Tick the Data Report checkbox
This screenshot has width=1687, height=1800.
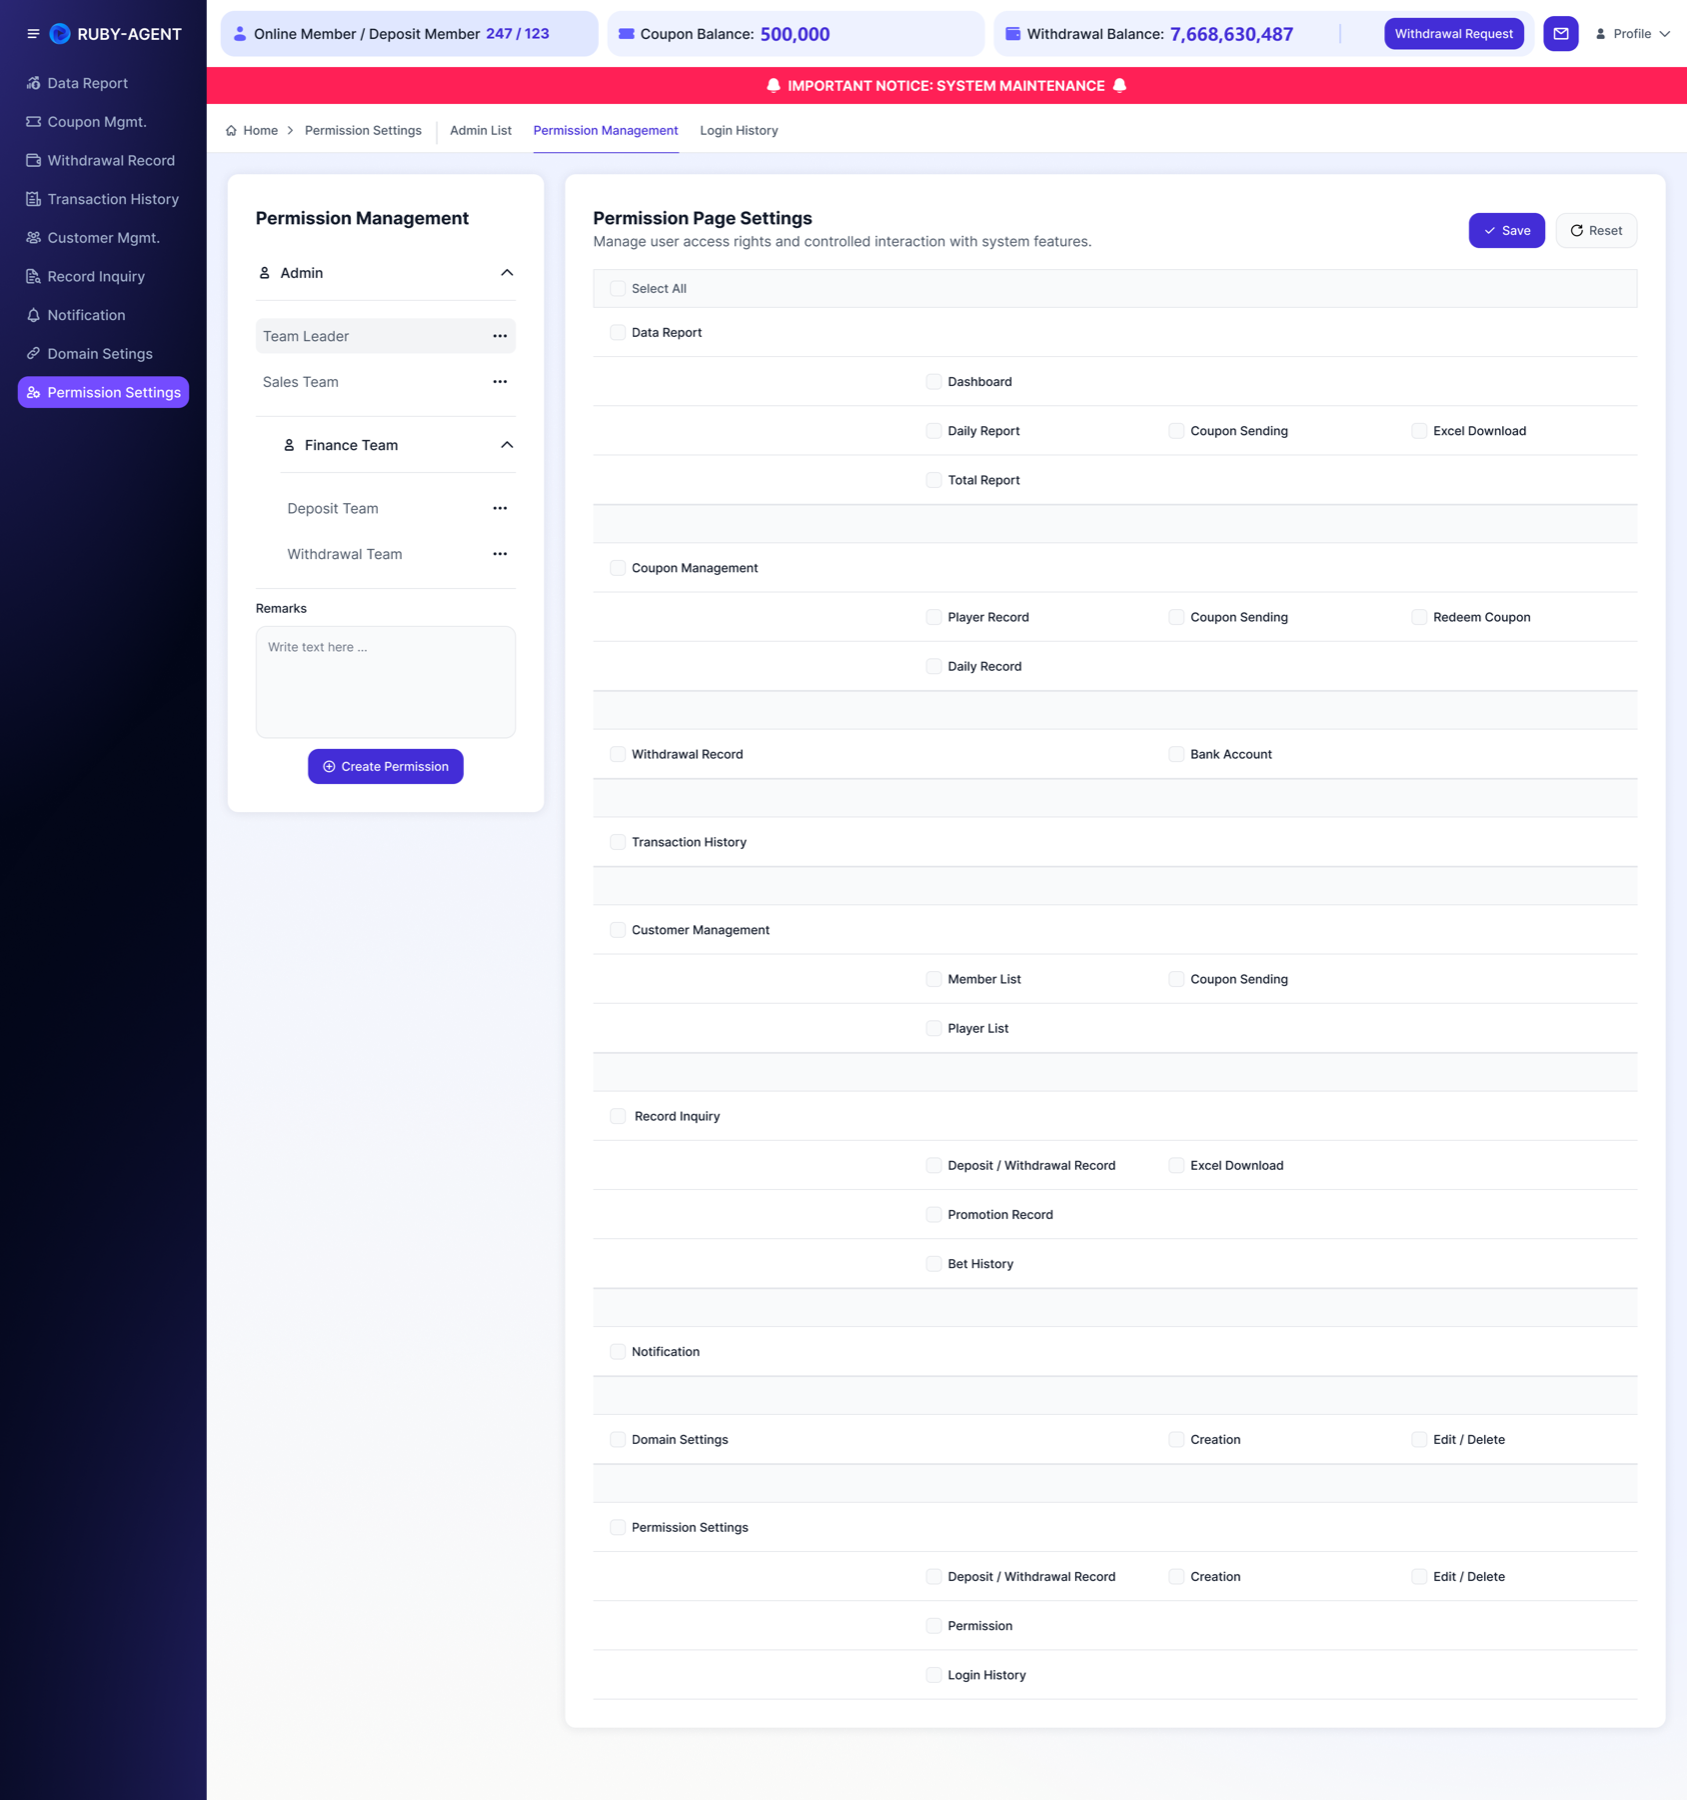point(618,333)
